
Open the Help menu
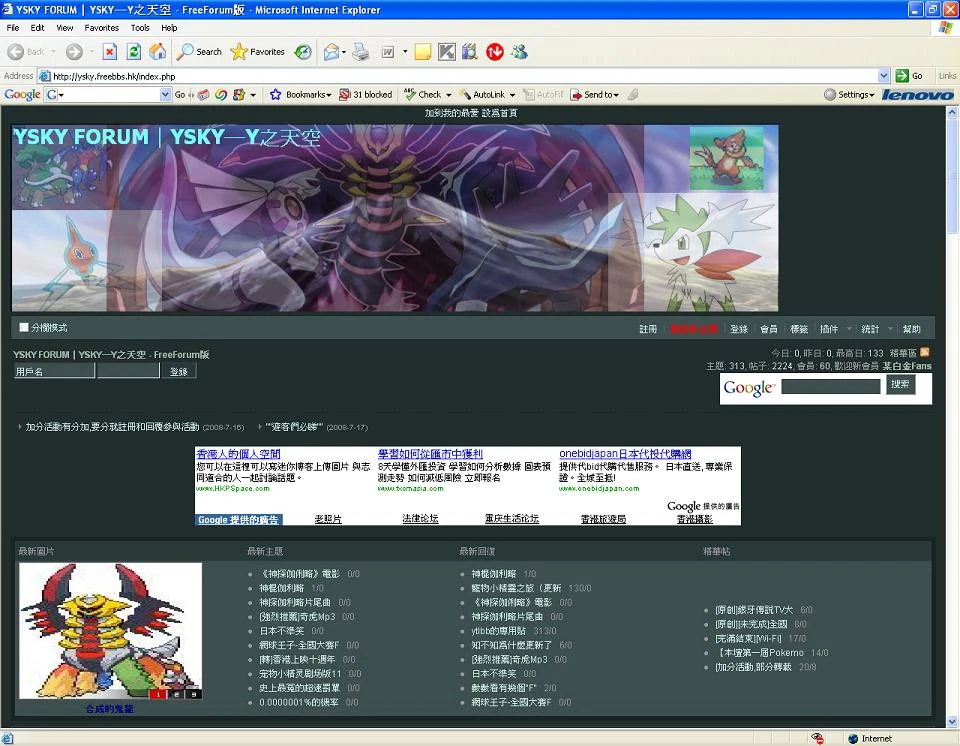169,28
